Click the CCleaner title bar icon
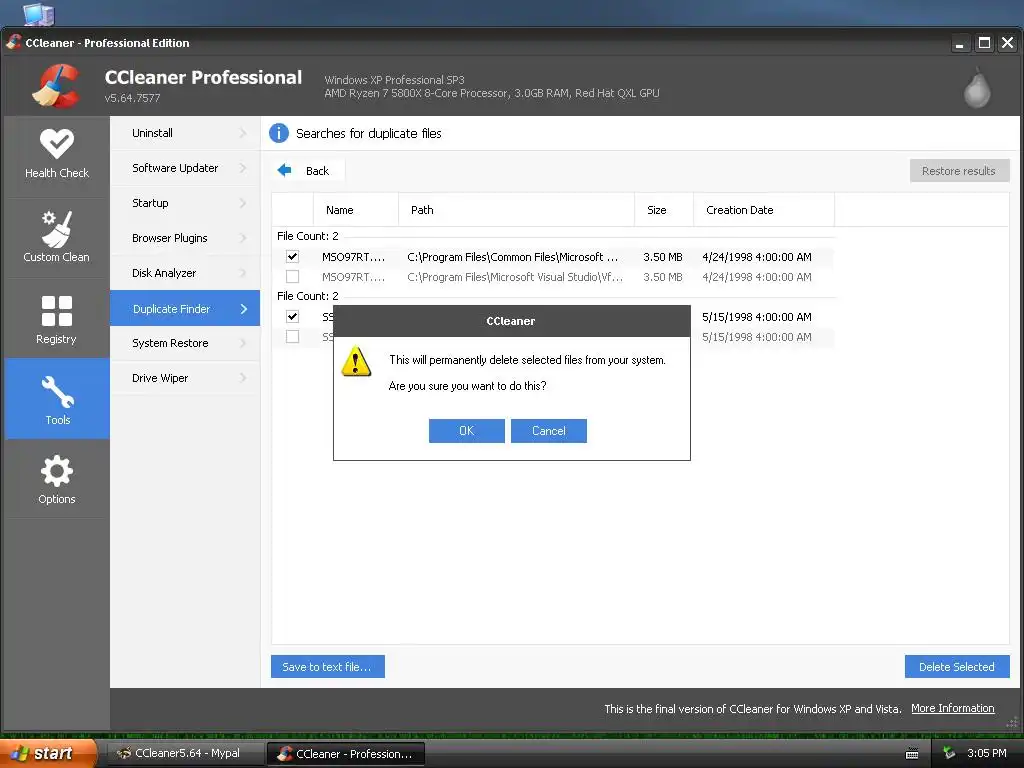 pos(14,42)
